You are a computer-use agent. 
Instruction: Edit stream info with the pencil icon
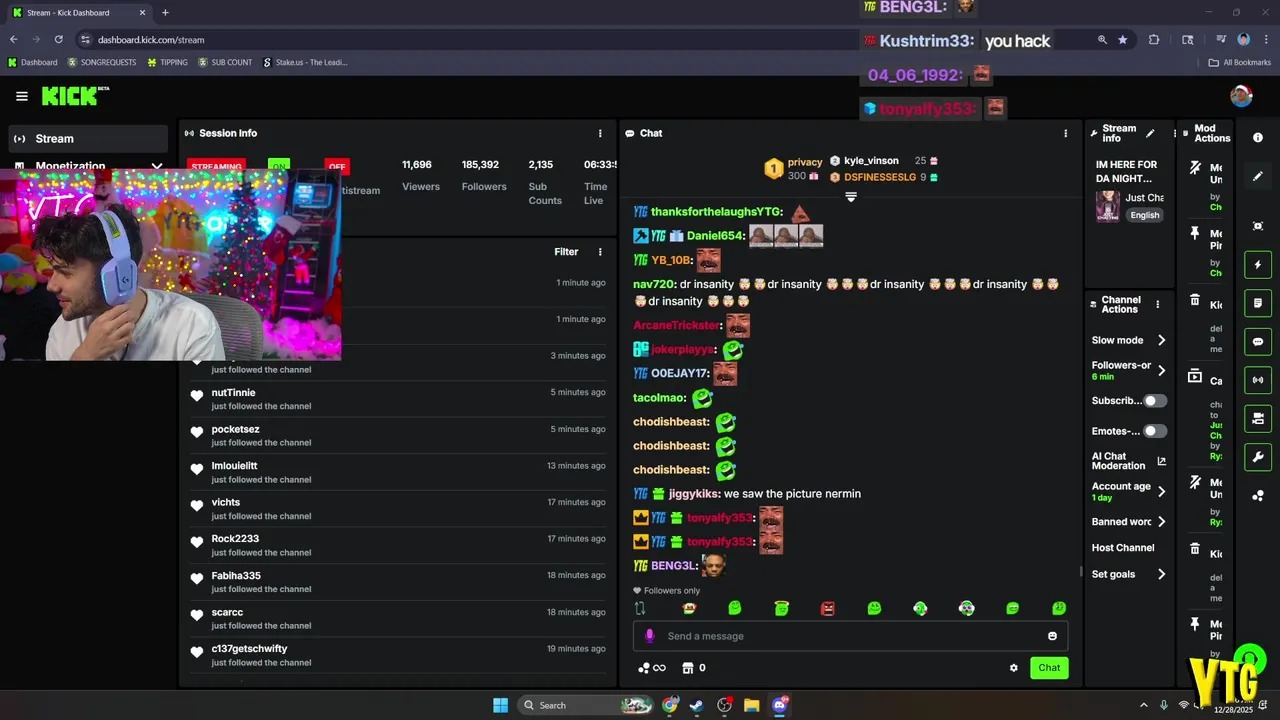coord(1150,133)
